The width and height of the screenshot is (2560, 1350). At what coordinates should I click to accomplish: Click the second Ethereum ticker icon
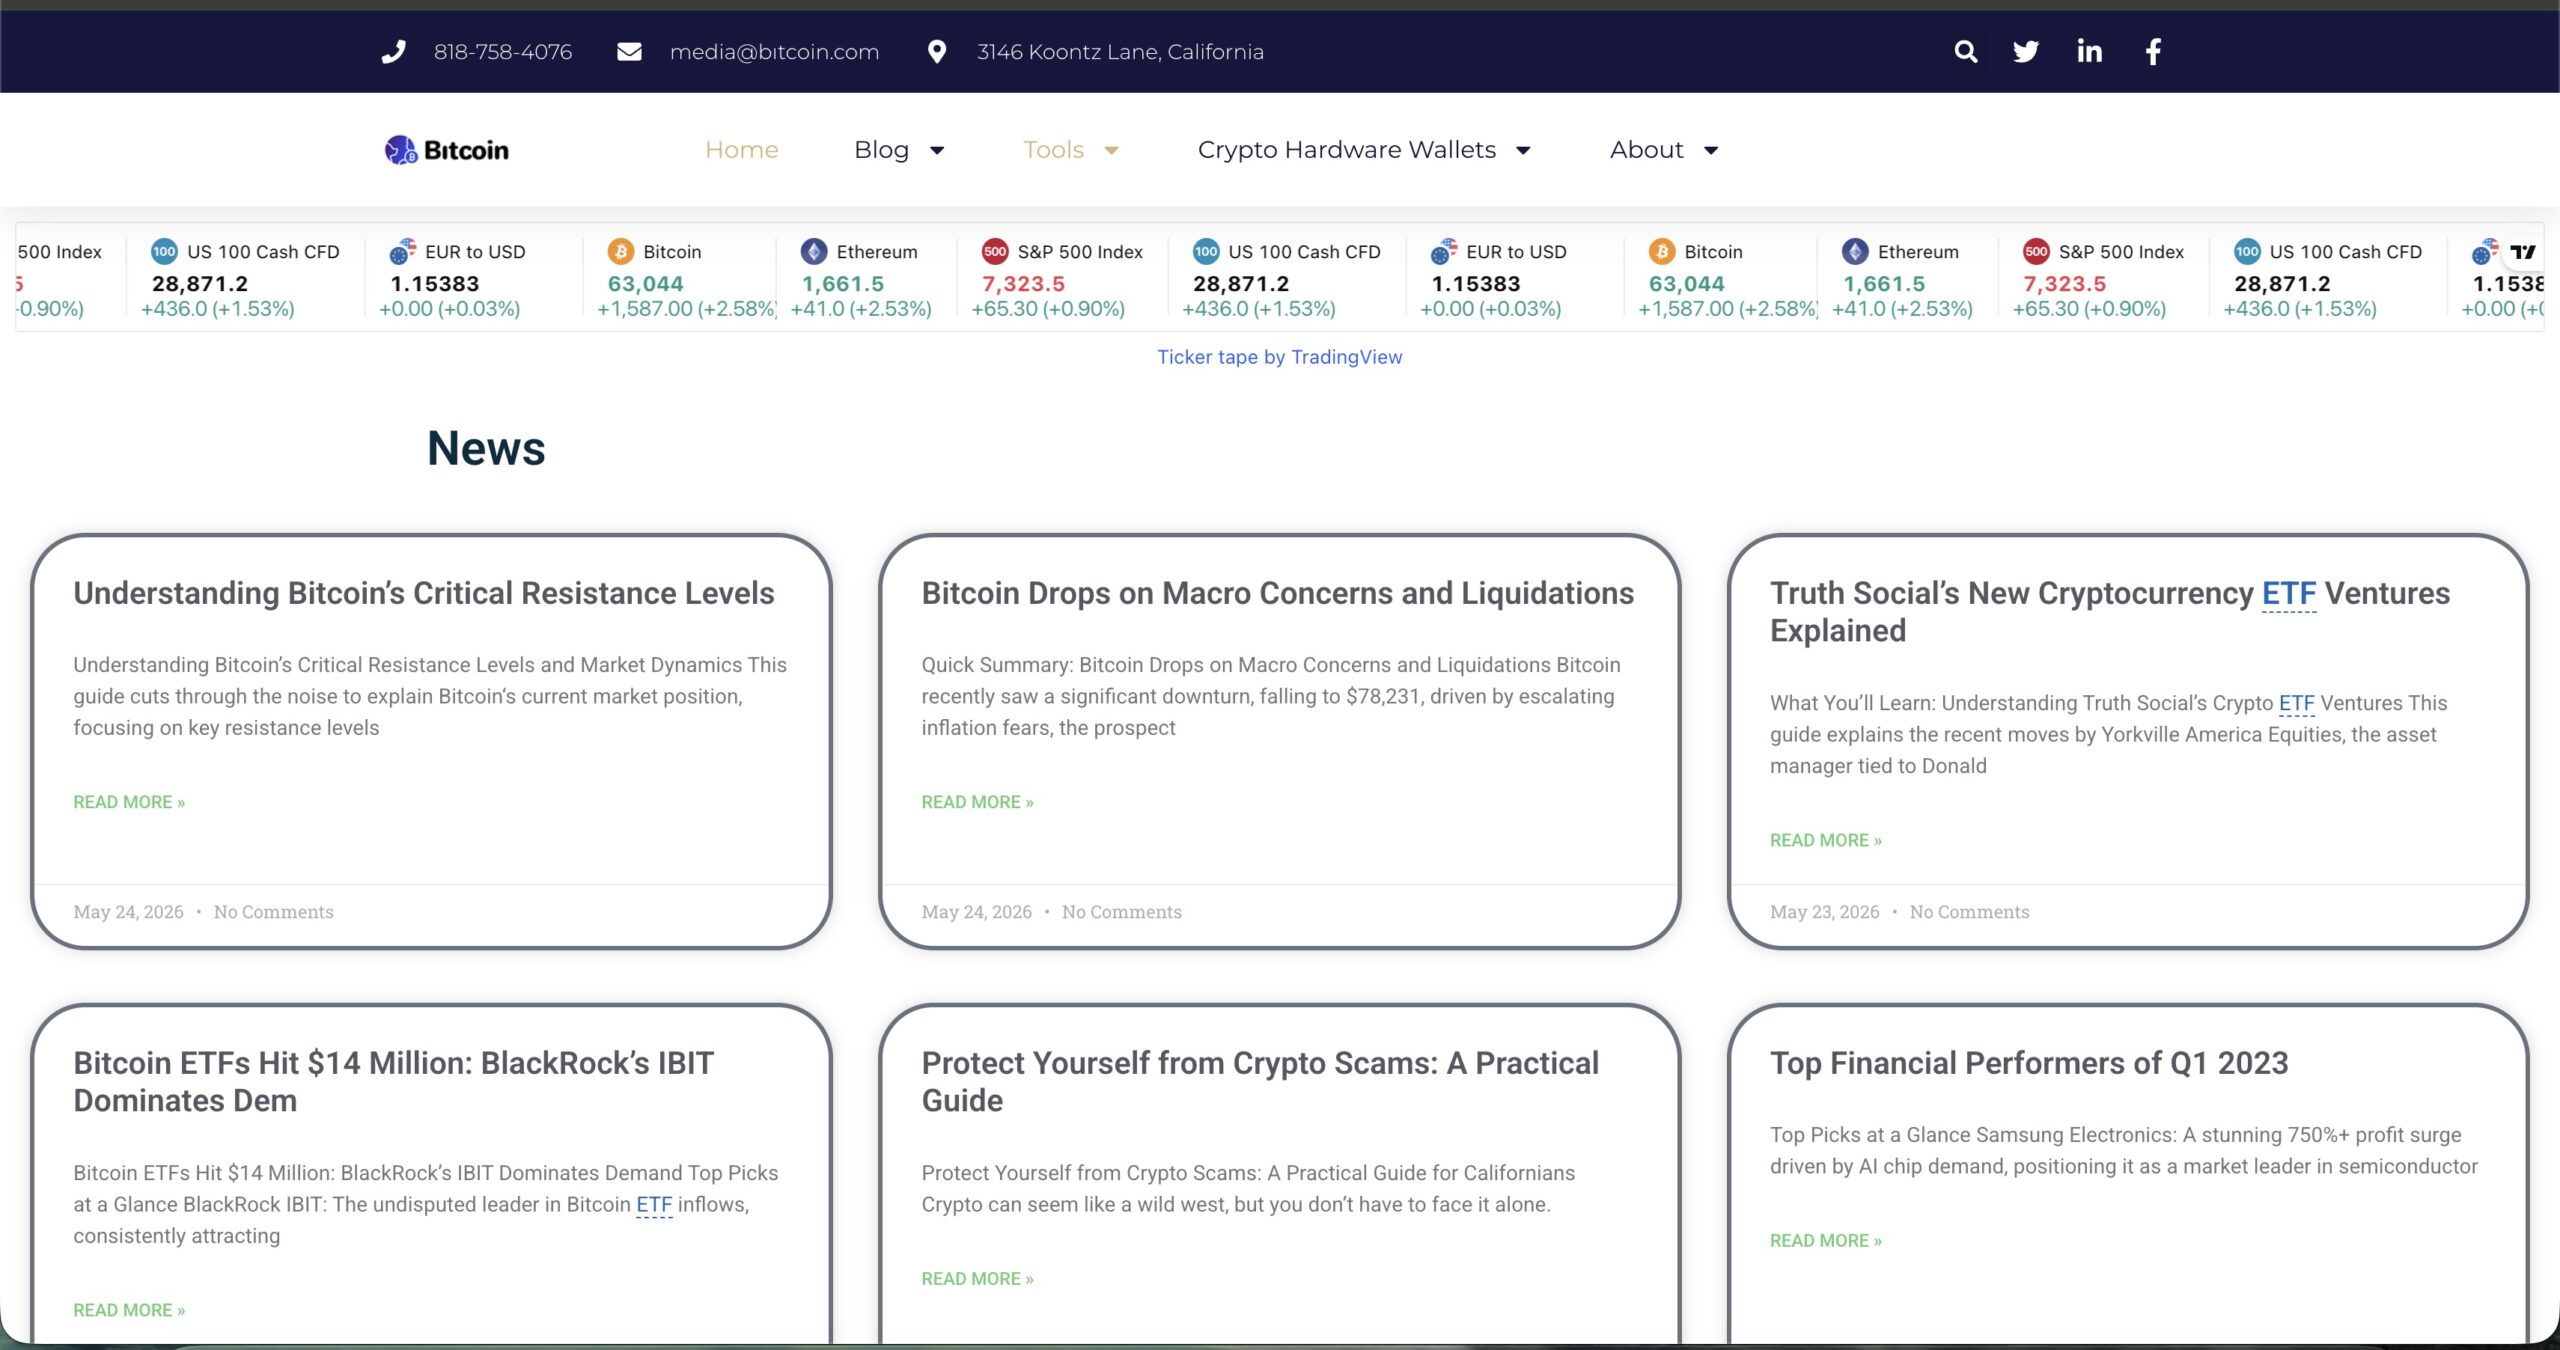[x=1855, y=252]
